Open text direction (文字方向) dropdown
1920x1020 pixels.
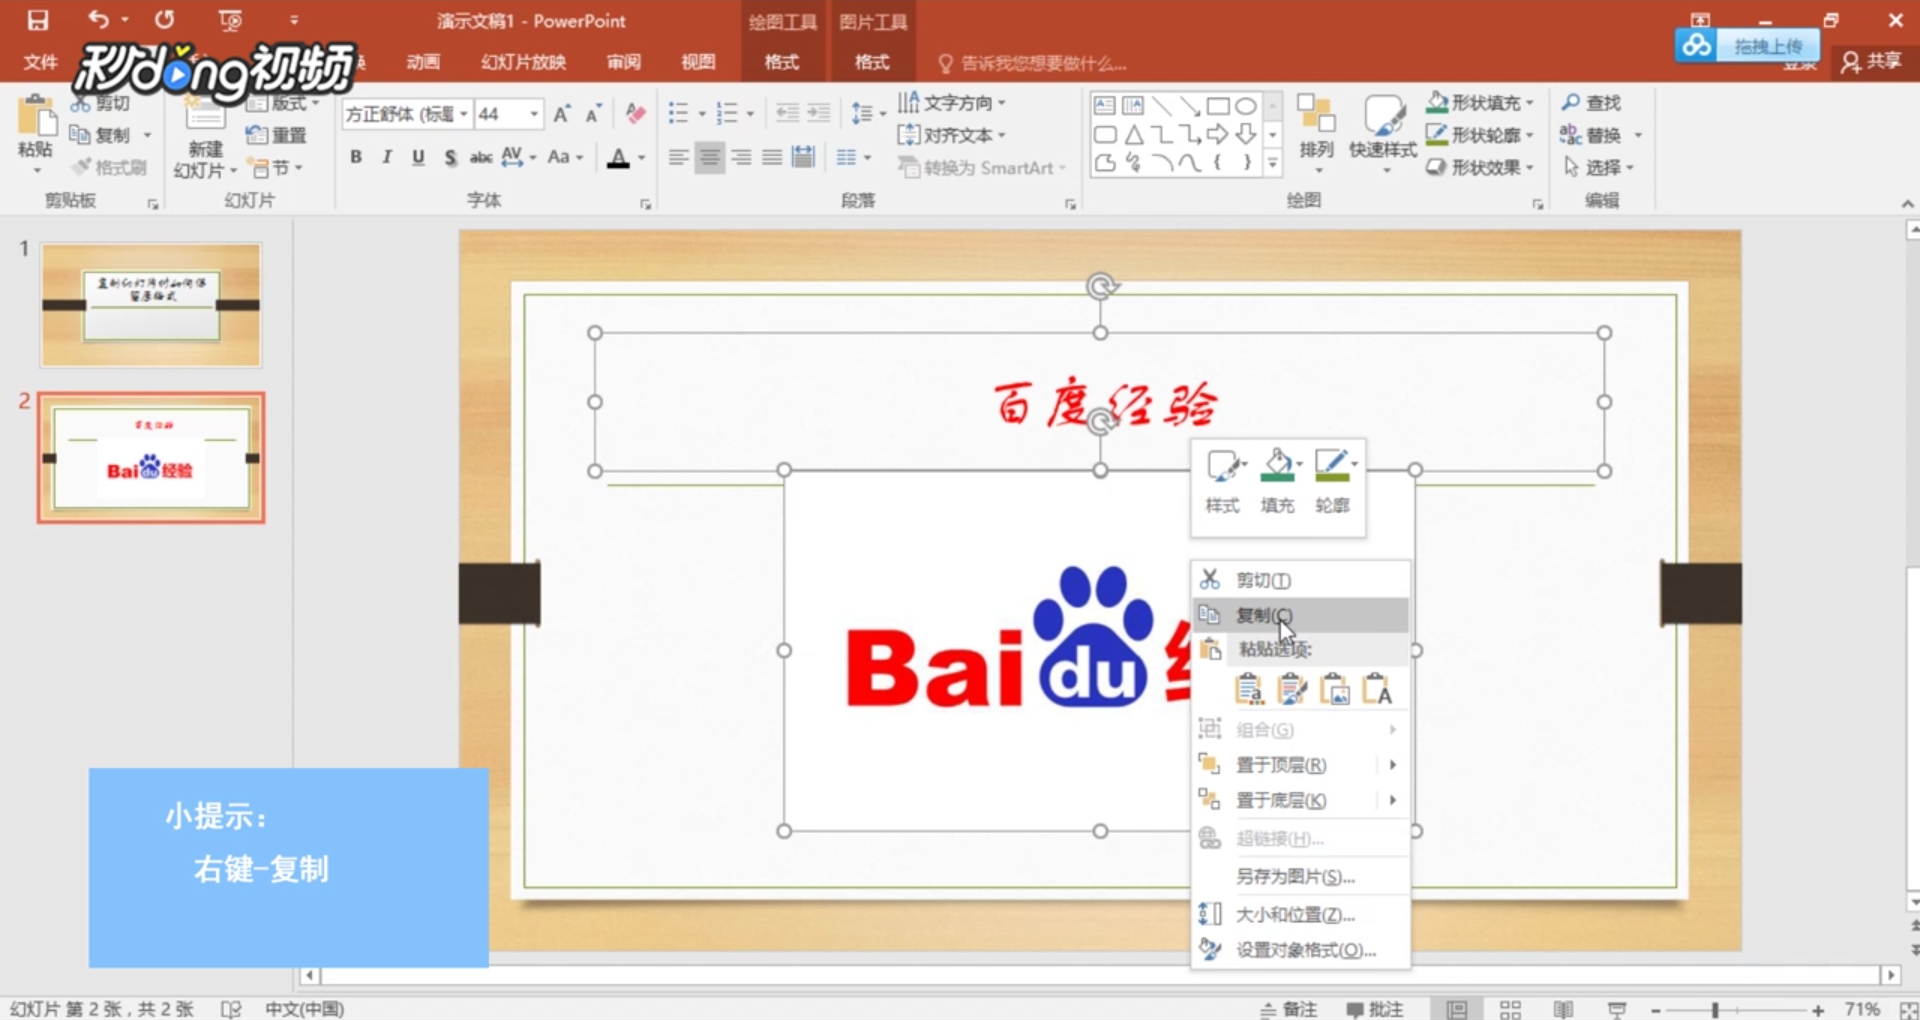952,103
